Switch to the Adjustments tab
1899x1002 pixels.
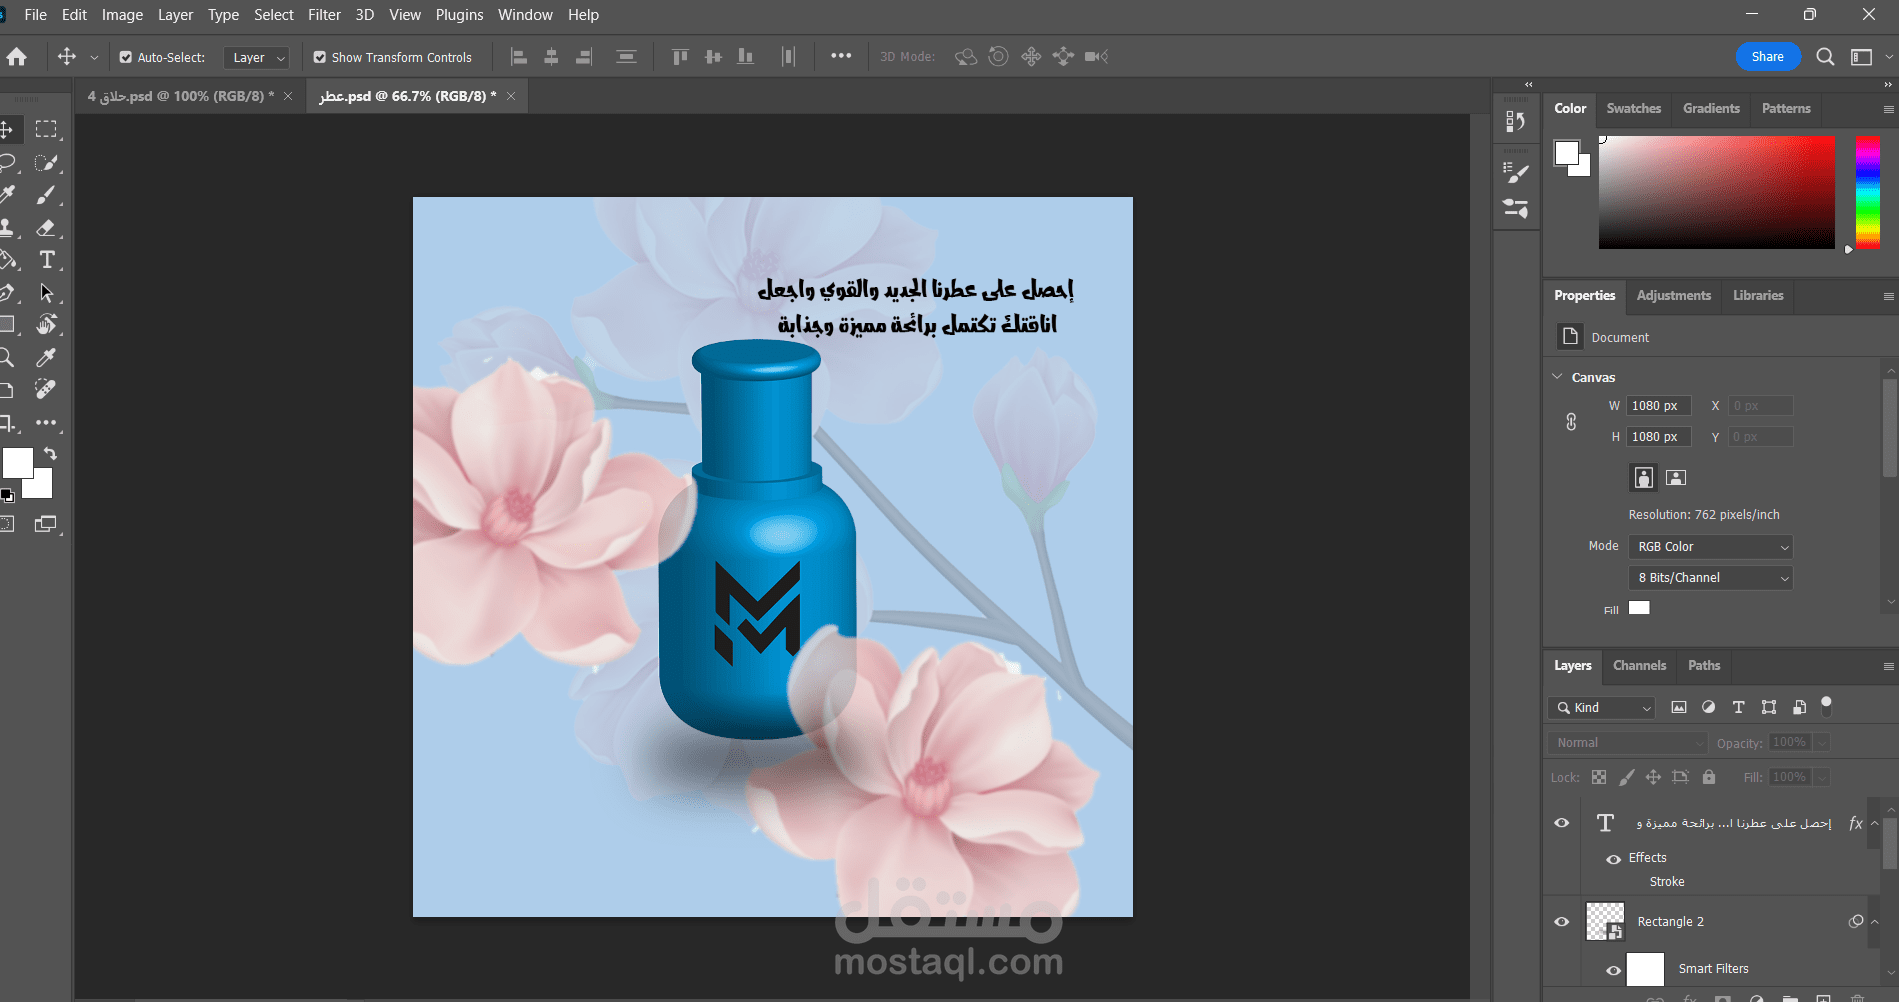tap(1673, 295)
